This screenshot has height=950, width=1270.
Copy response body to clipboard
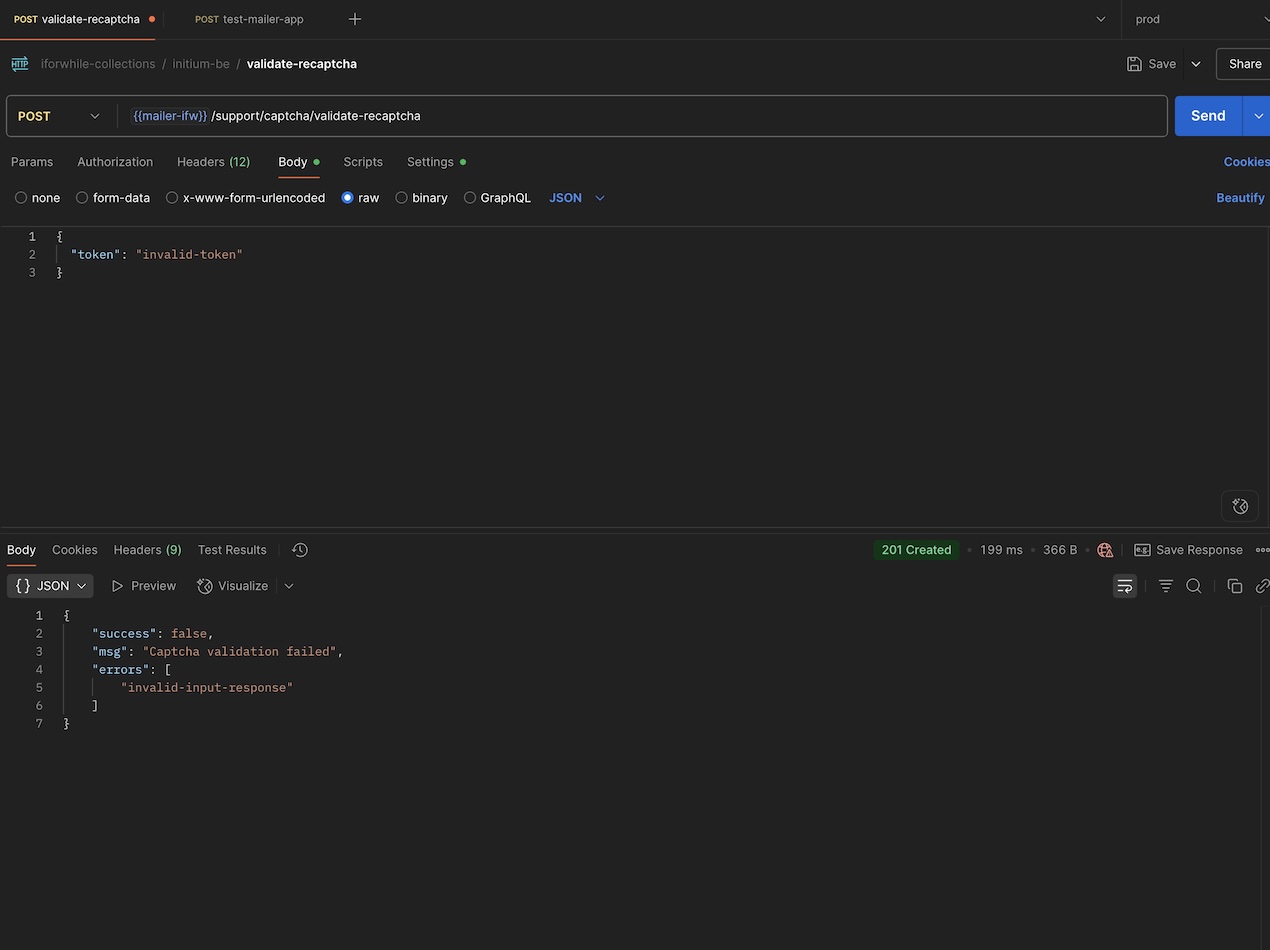[1234, 586]
